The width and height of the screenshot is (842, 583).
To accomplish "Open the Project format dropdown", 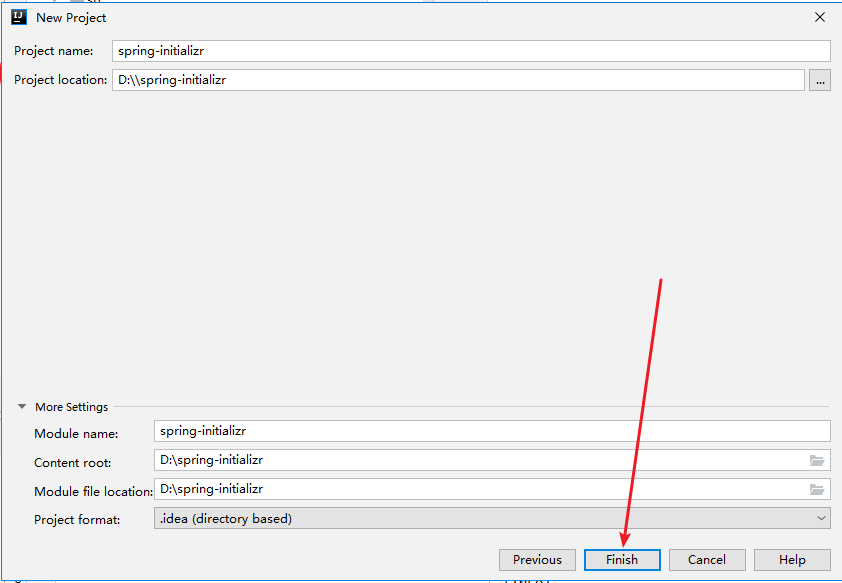I will click(x=492, y=519).
